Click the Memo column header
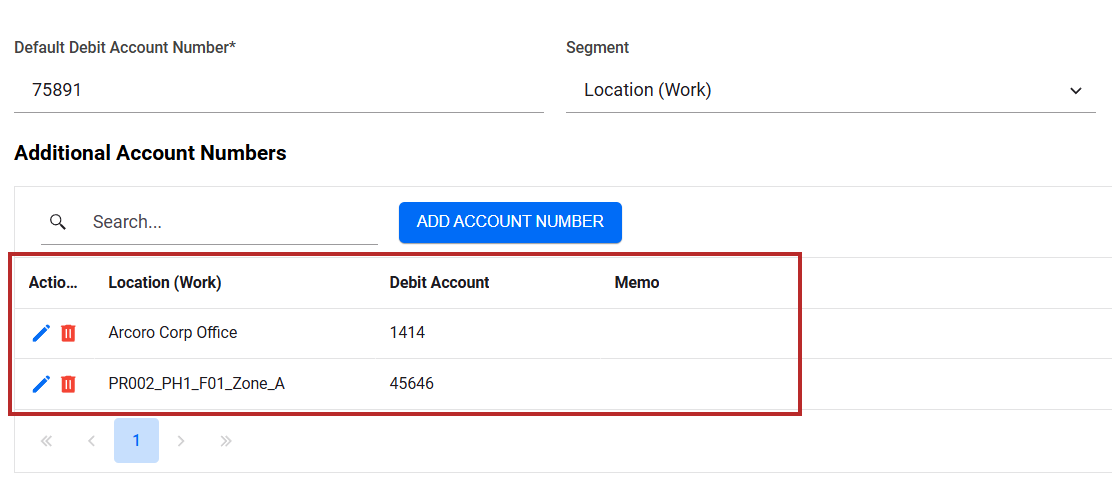 pyautogui.click(x=637, y=283)
